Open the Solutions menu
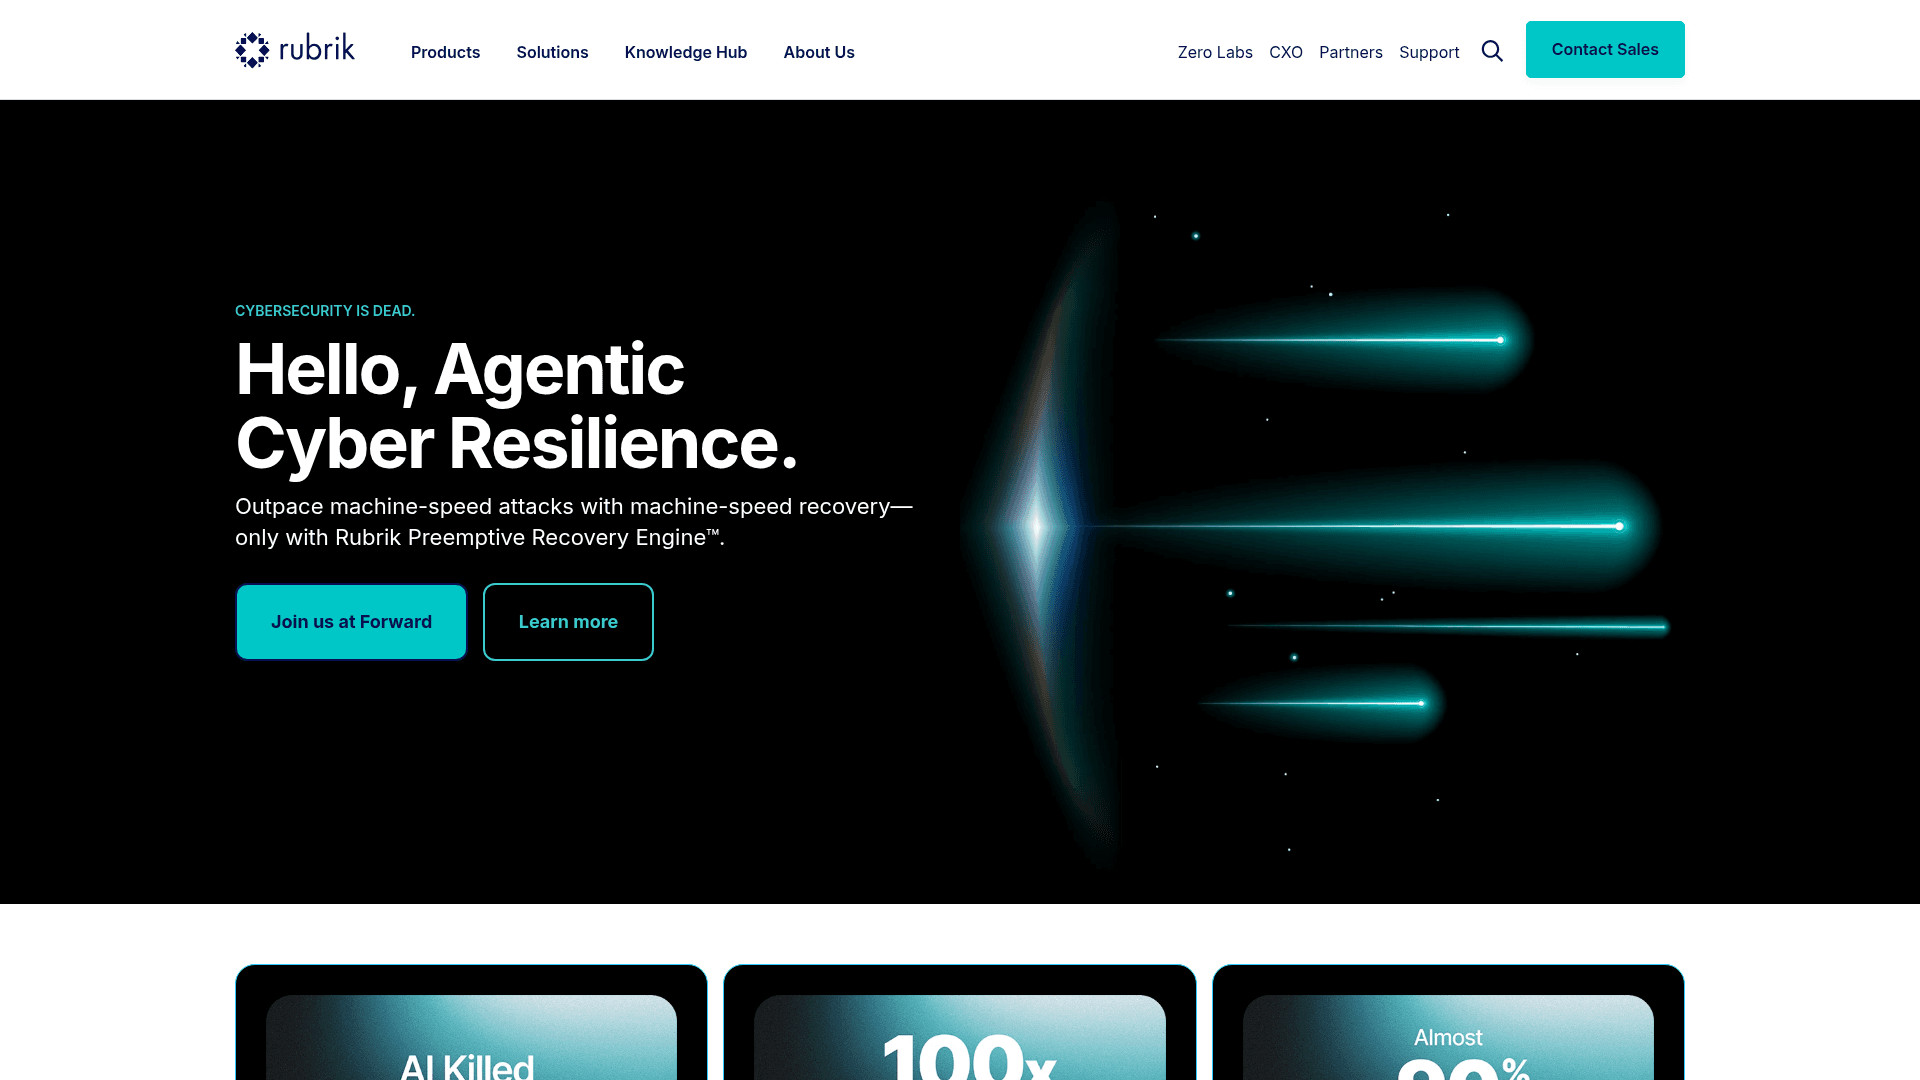This screenshot has width=1920, height=1080. tap(552, 52)
